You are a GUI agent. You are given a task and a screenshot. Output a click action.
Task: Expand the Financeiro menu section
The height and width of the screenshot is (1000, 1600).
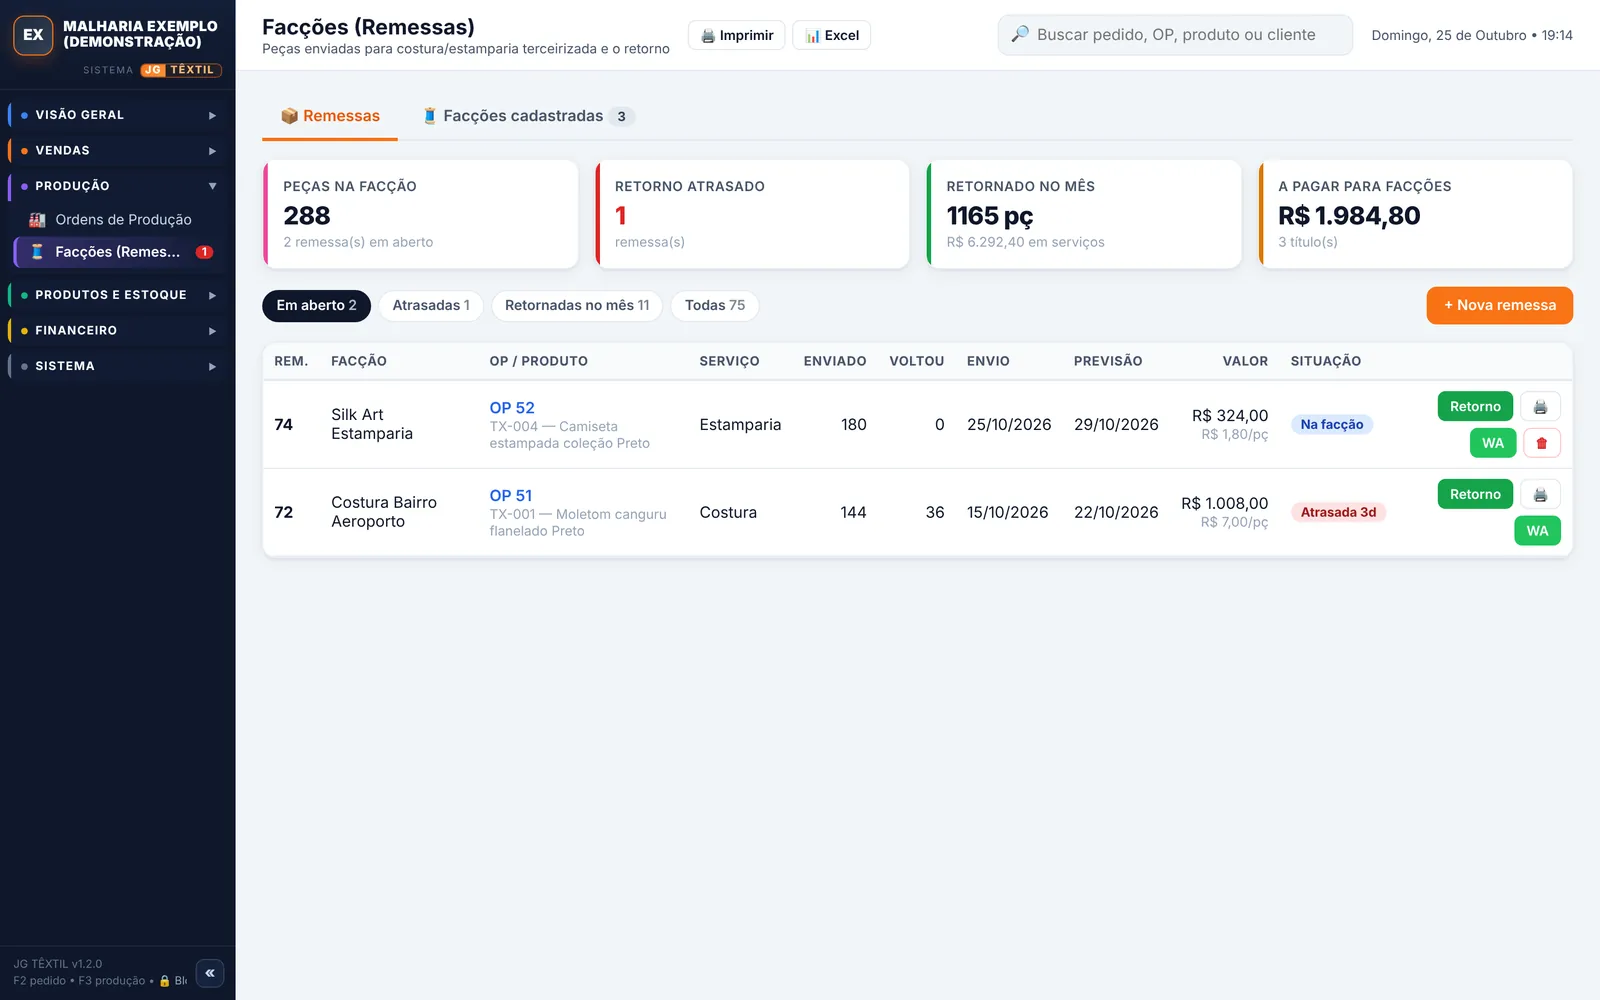coord(118,331)
